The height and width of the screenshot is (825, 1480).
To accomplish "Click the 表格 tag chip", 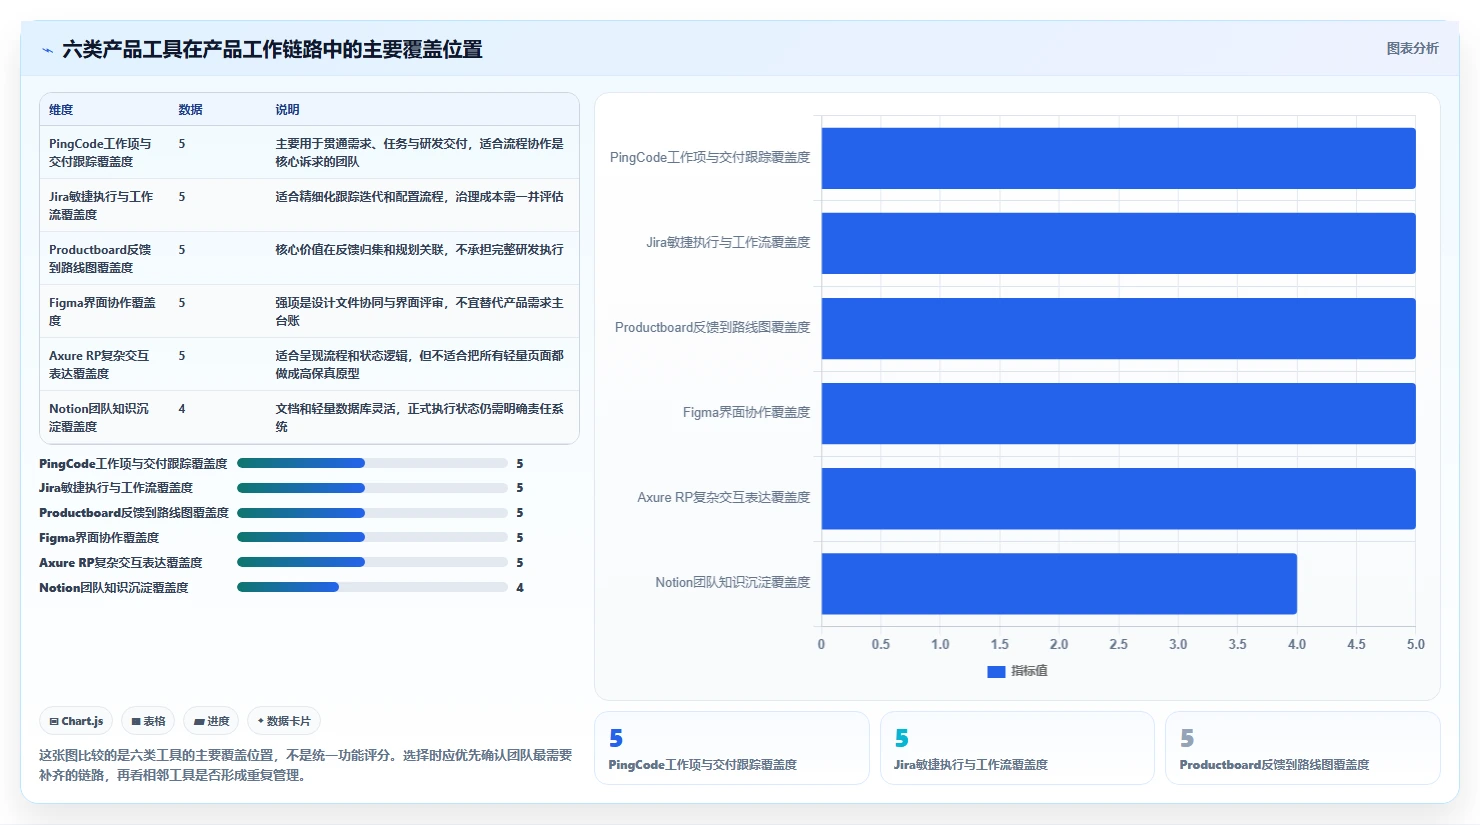I will pos(148,721).
